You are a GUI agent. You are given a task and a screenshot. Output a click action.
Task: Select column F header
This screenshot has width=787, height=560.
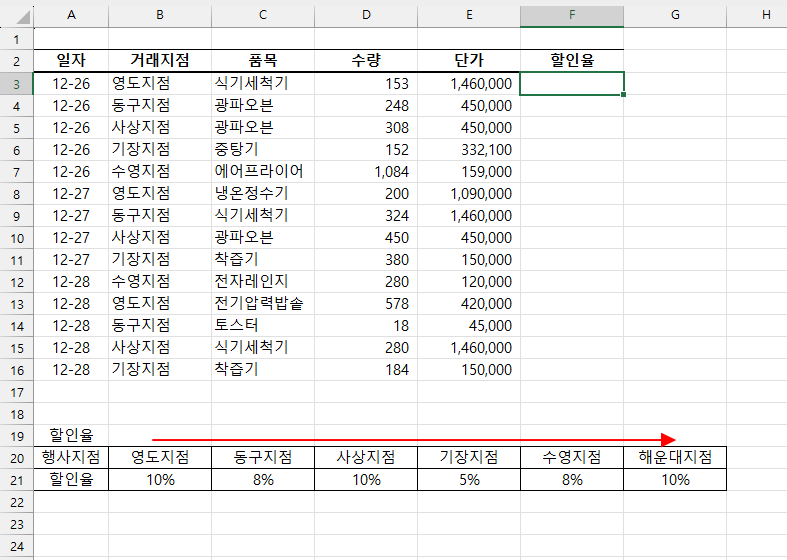(572, 16)
